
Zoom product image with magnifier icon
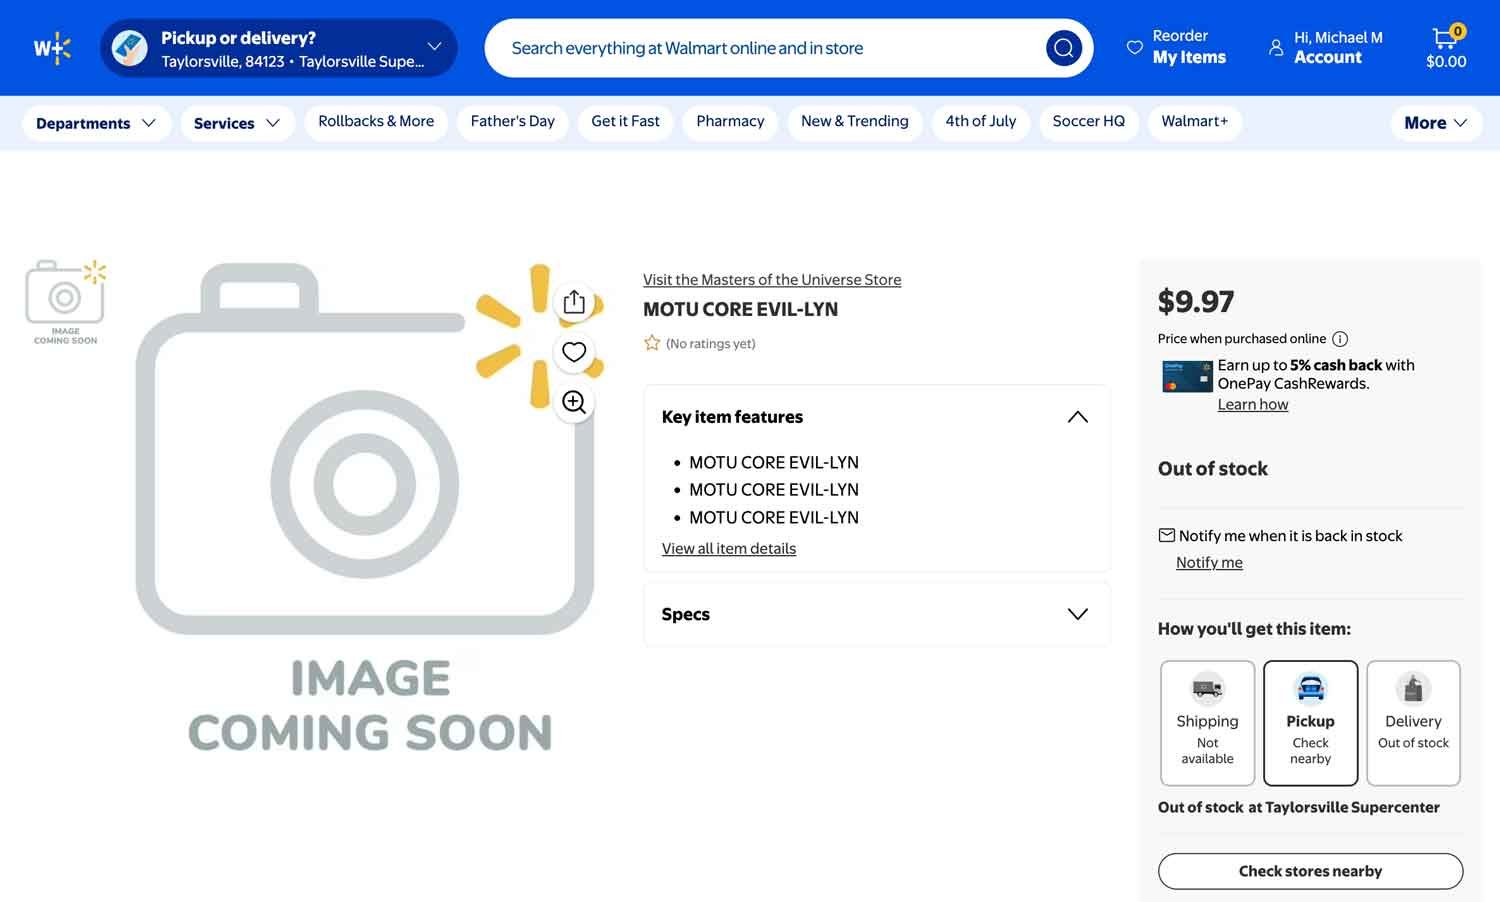[x=574, y=402]
